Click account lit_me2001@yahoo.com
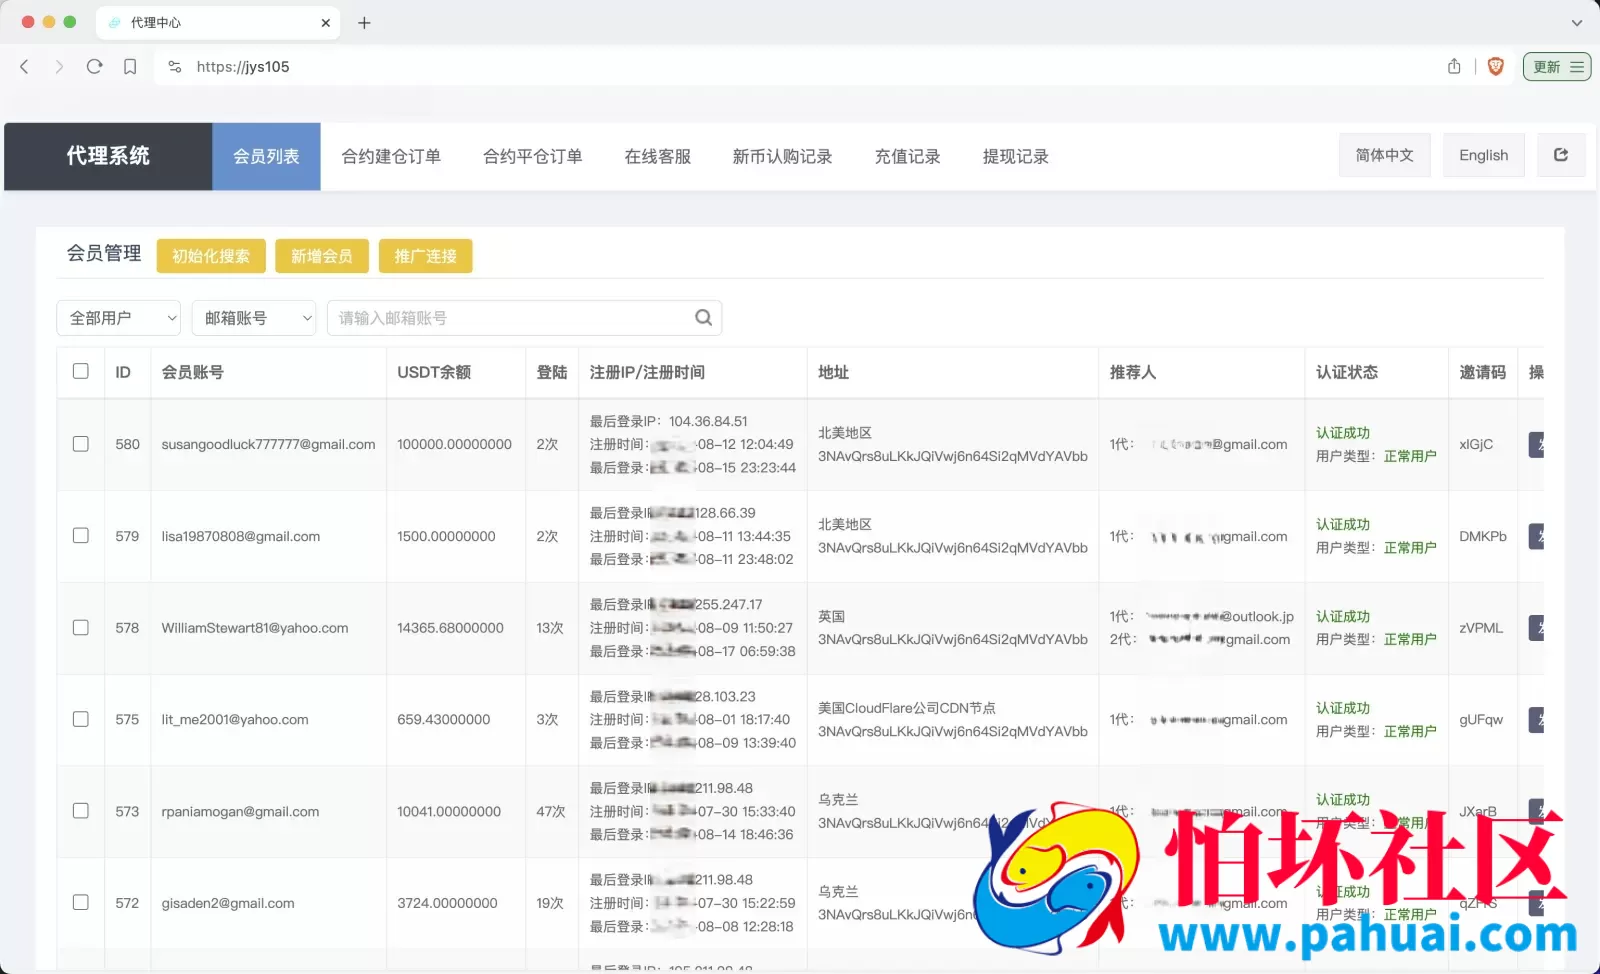1600x974 pixels. (235, 719)
